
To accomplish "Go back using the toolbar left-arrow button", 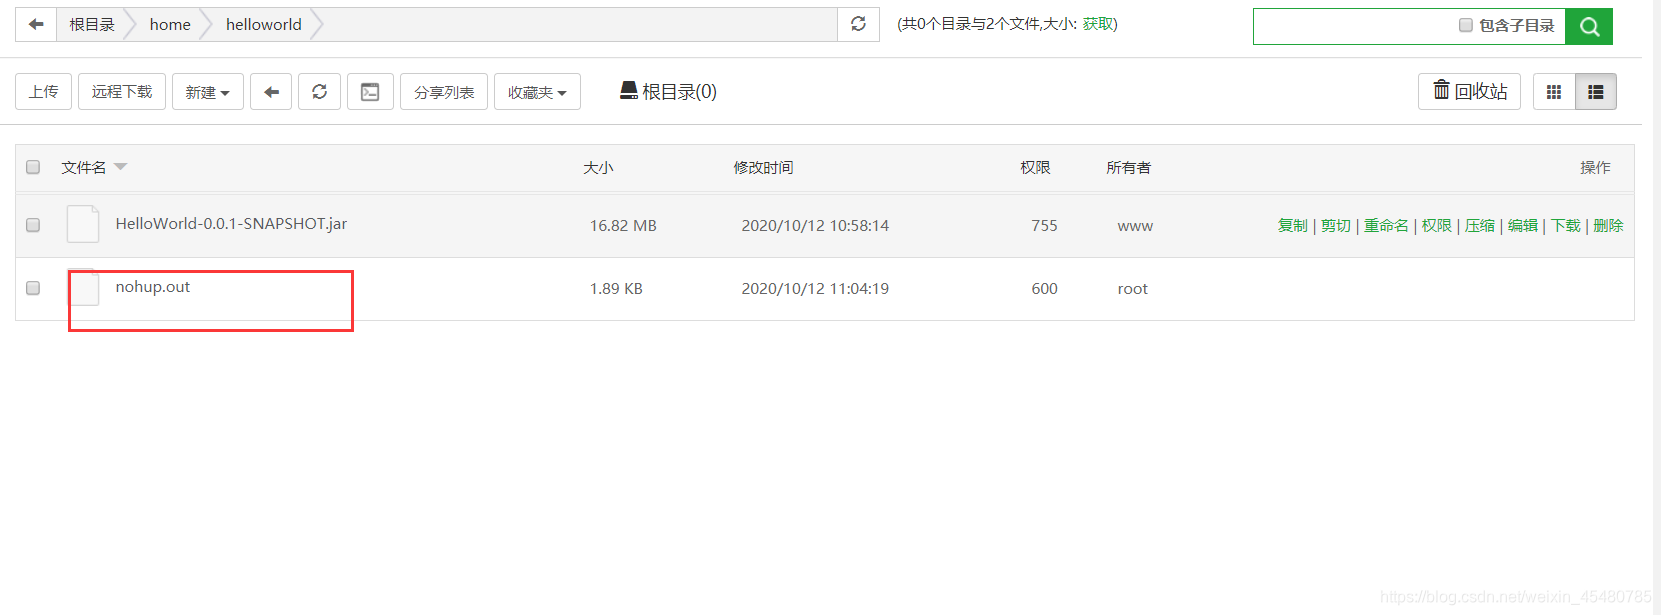I will (x=271, y=92).
